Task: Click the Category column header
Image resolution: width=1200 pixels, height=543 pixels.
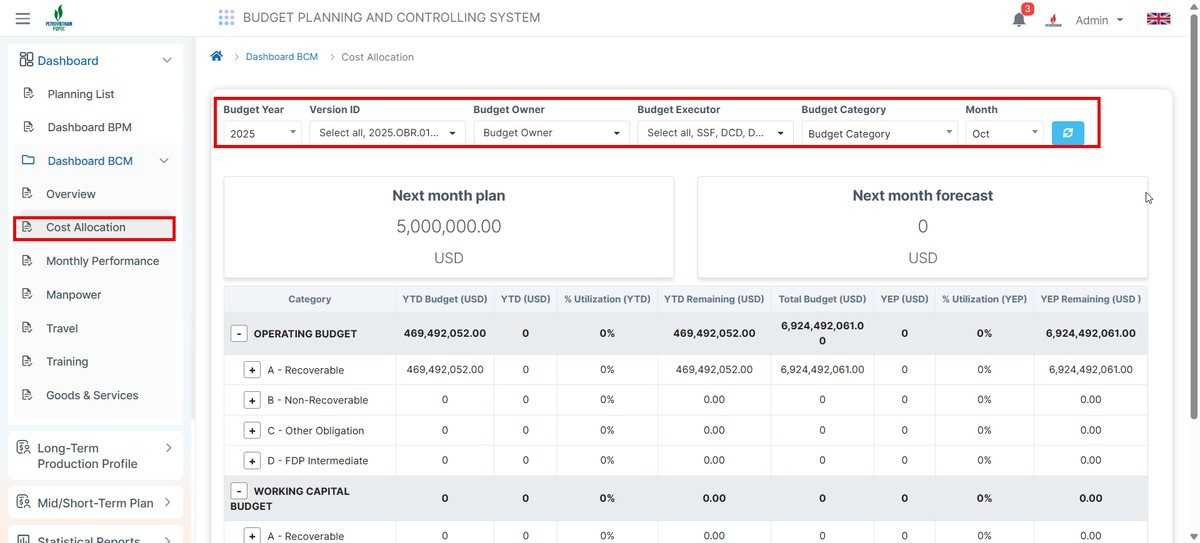Action: [310, 299]
